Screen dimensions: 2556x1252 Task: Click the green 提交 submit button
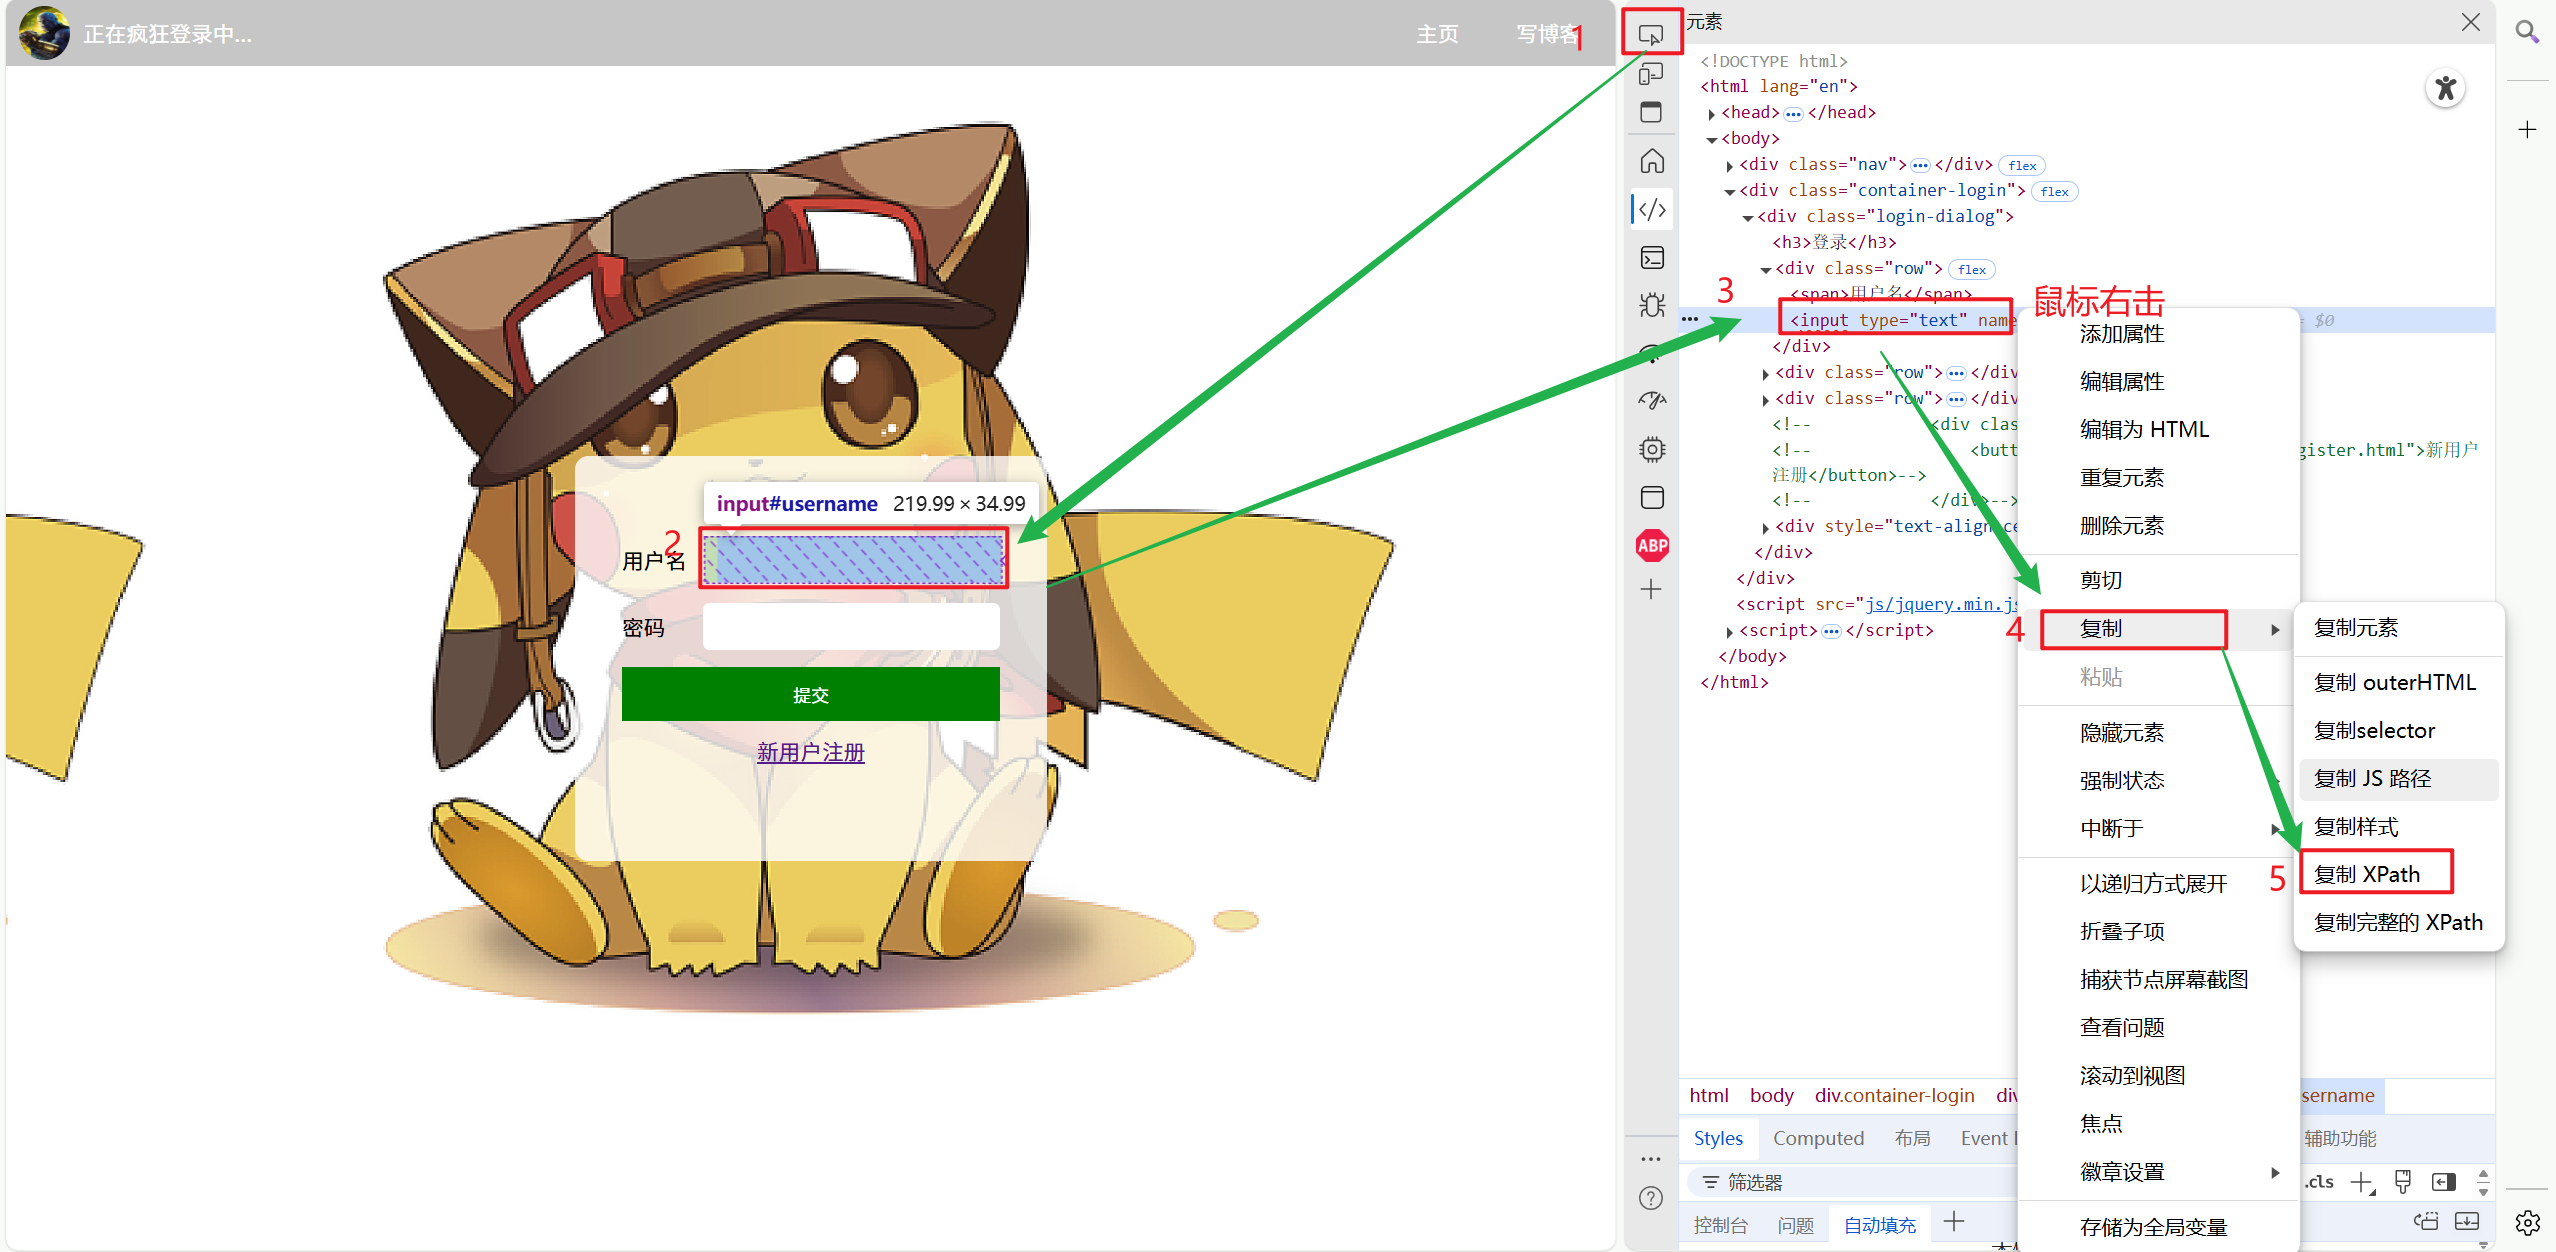(810, 694)
